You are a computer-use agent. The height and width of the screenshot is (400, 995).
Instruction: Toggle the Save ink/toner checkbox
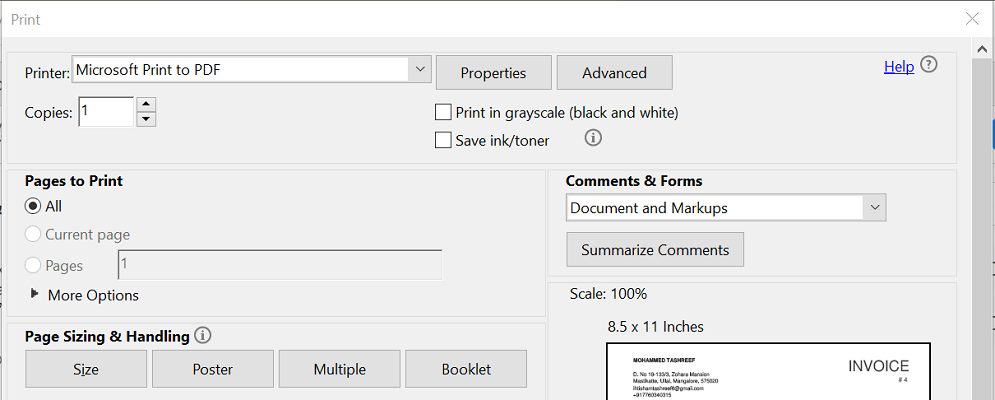(444, 141)
